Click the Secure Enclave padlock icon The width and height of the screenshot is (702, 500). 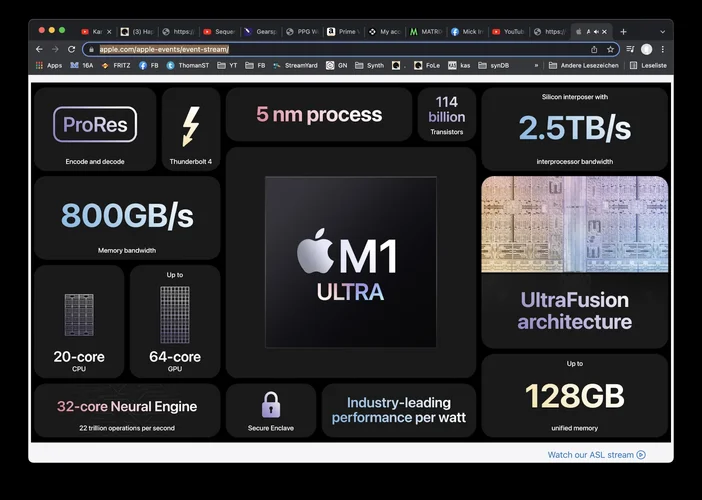[271, 405]
